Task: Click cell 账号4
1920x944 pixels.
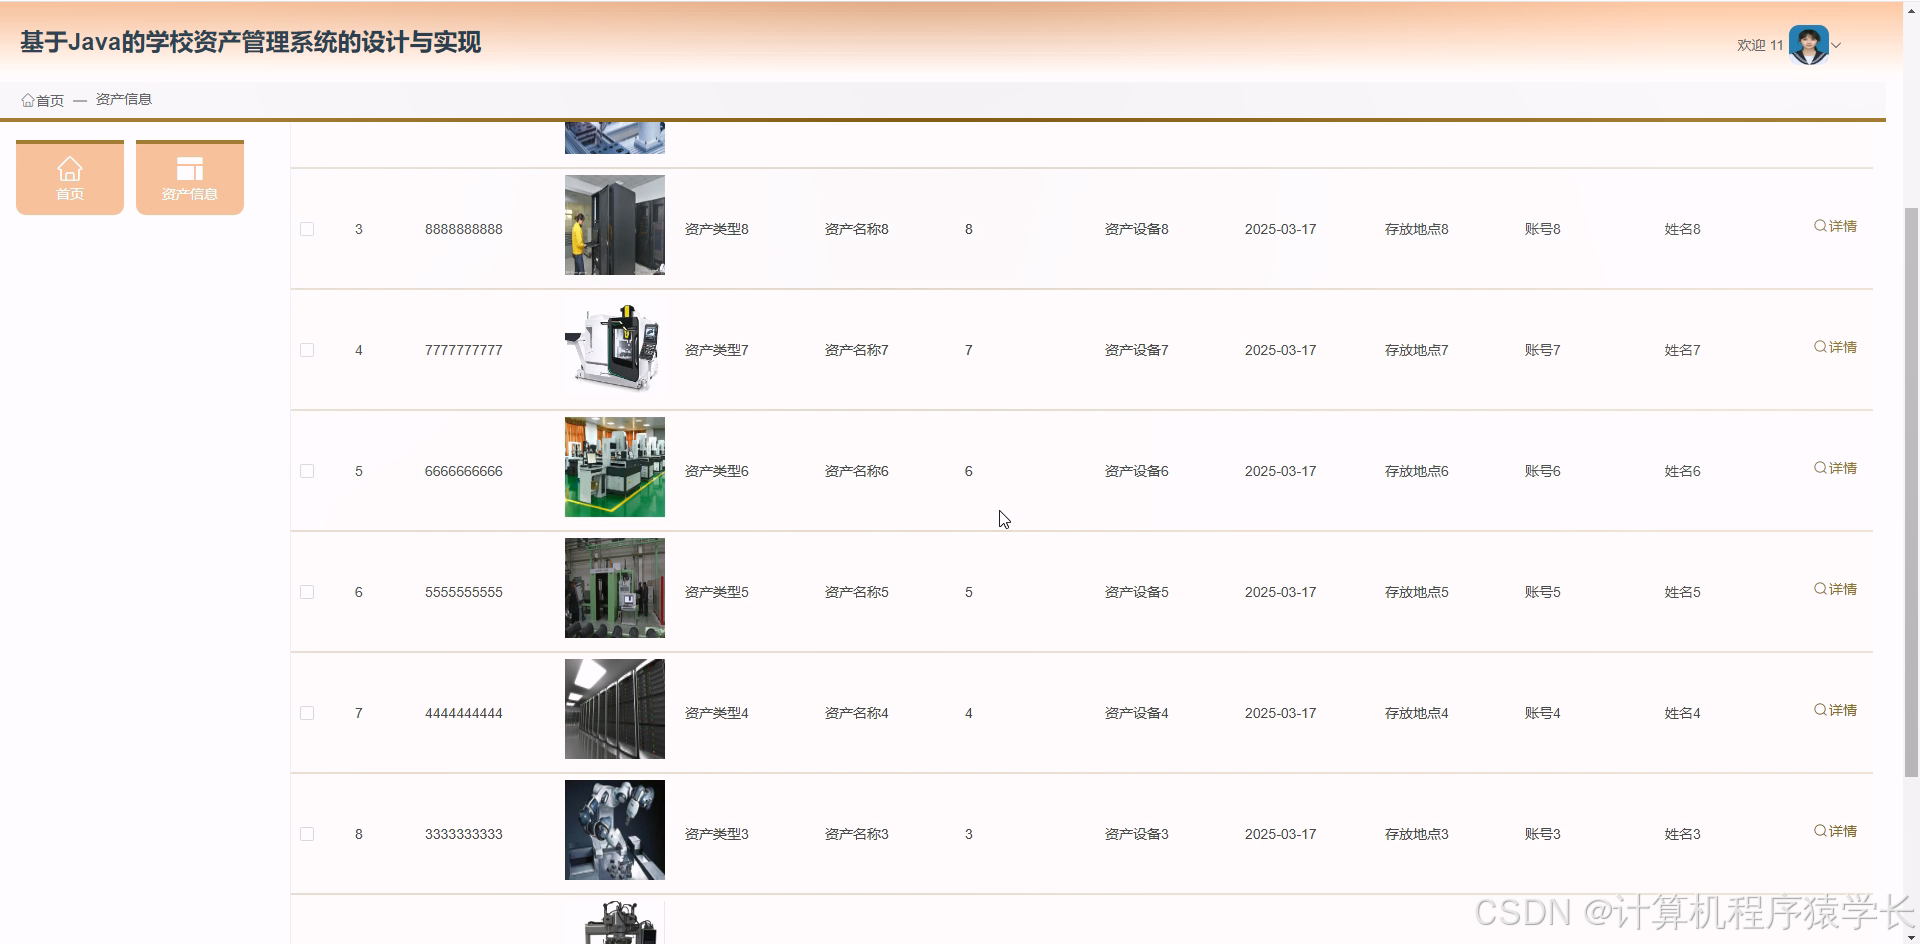Action: click(1543, 713)
